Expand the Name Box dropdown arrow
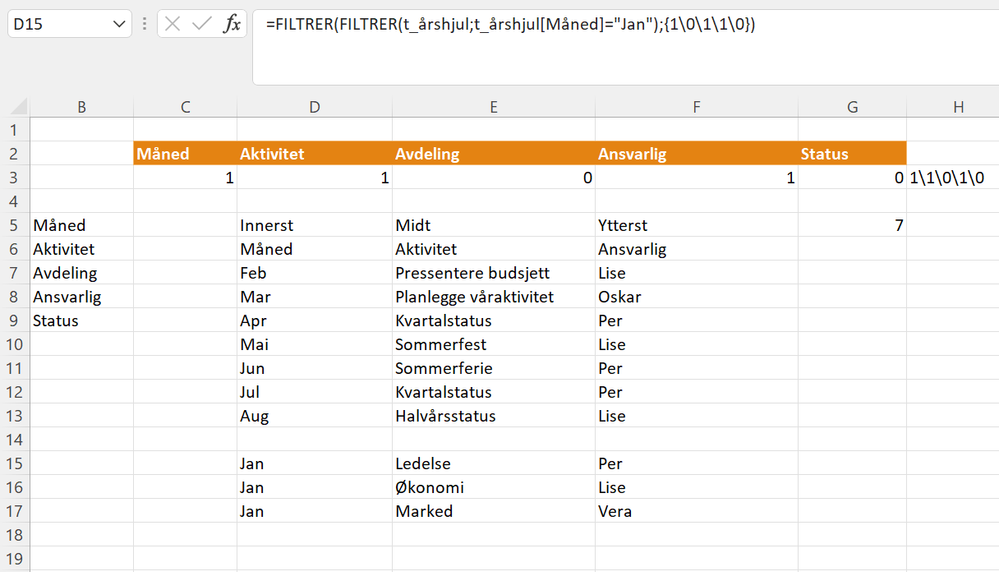 point(120,24)
